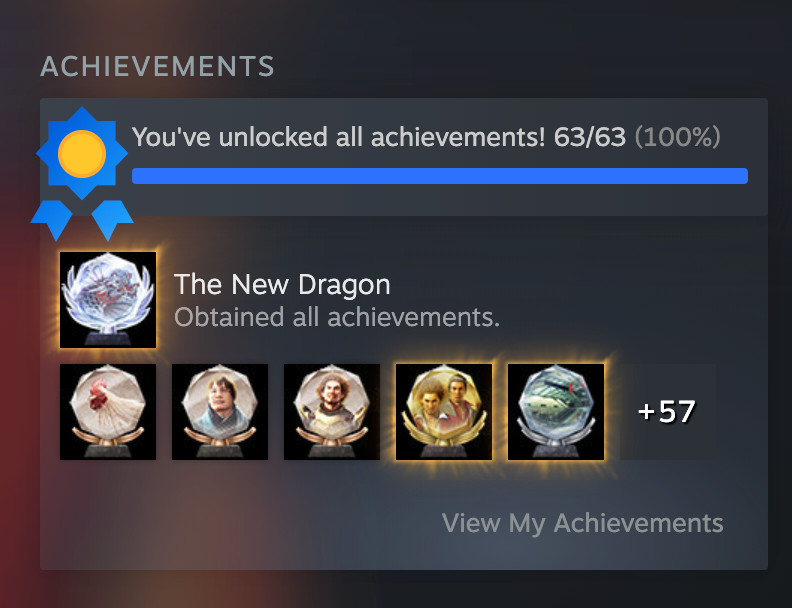
Task: Click the trophy base of the dragon achievement
Action: click(x=108, y=338)
